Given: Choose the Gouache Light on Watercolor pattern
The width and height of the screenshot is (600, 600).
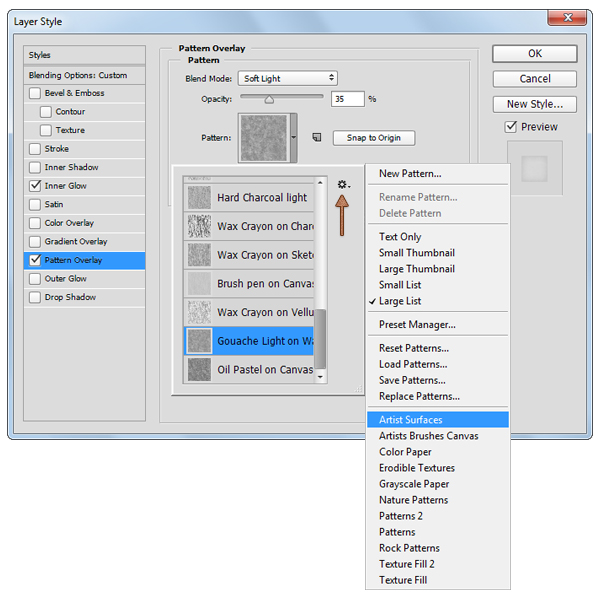Looking at the screenshot, I should (249, 341).
